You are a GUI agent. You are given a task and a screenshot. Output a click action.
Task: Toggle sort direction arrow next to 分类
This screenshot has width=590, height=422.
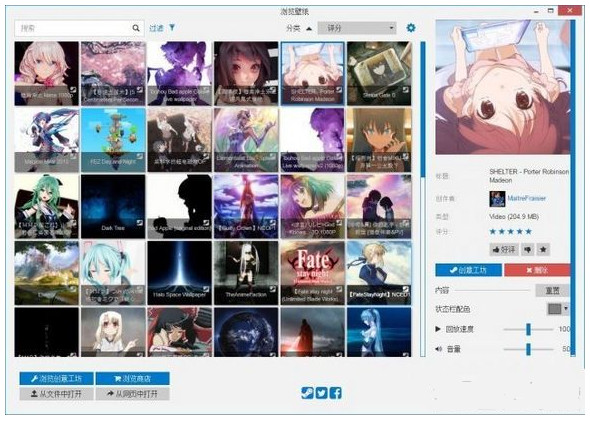[309, 29]
